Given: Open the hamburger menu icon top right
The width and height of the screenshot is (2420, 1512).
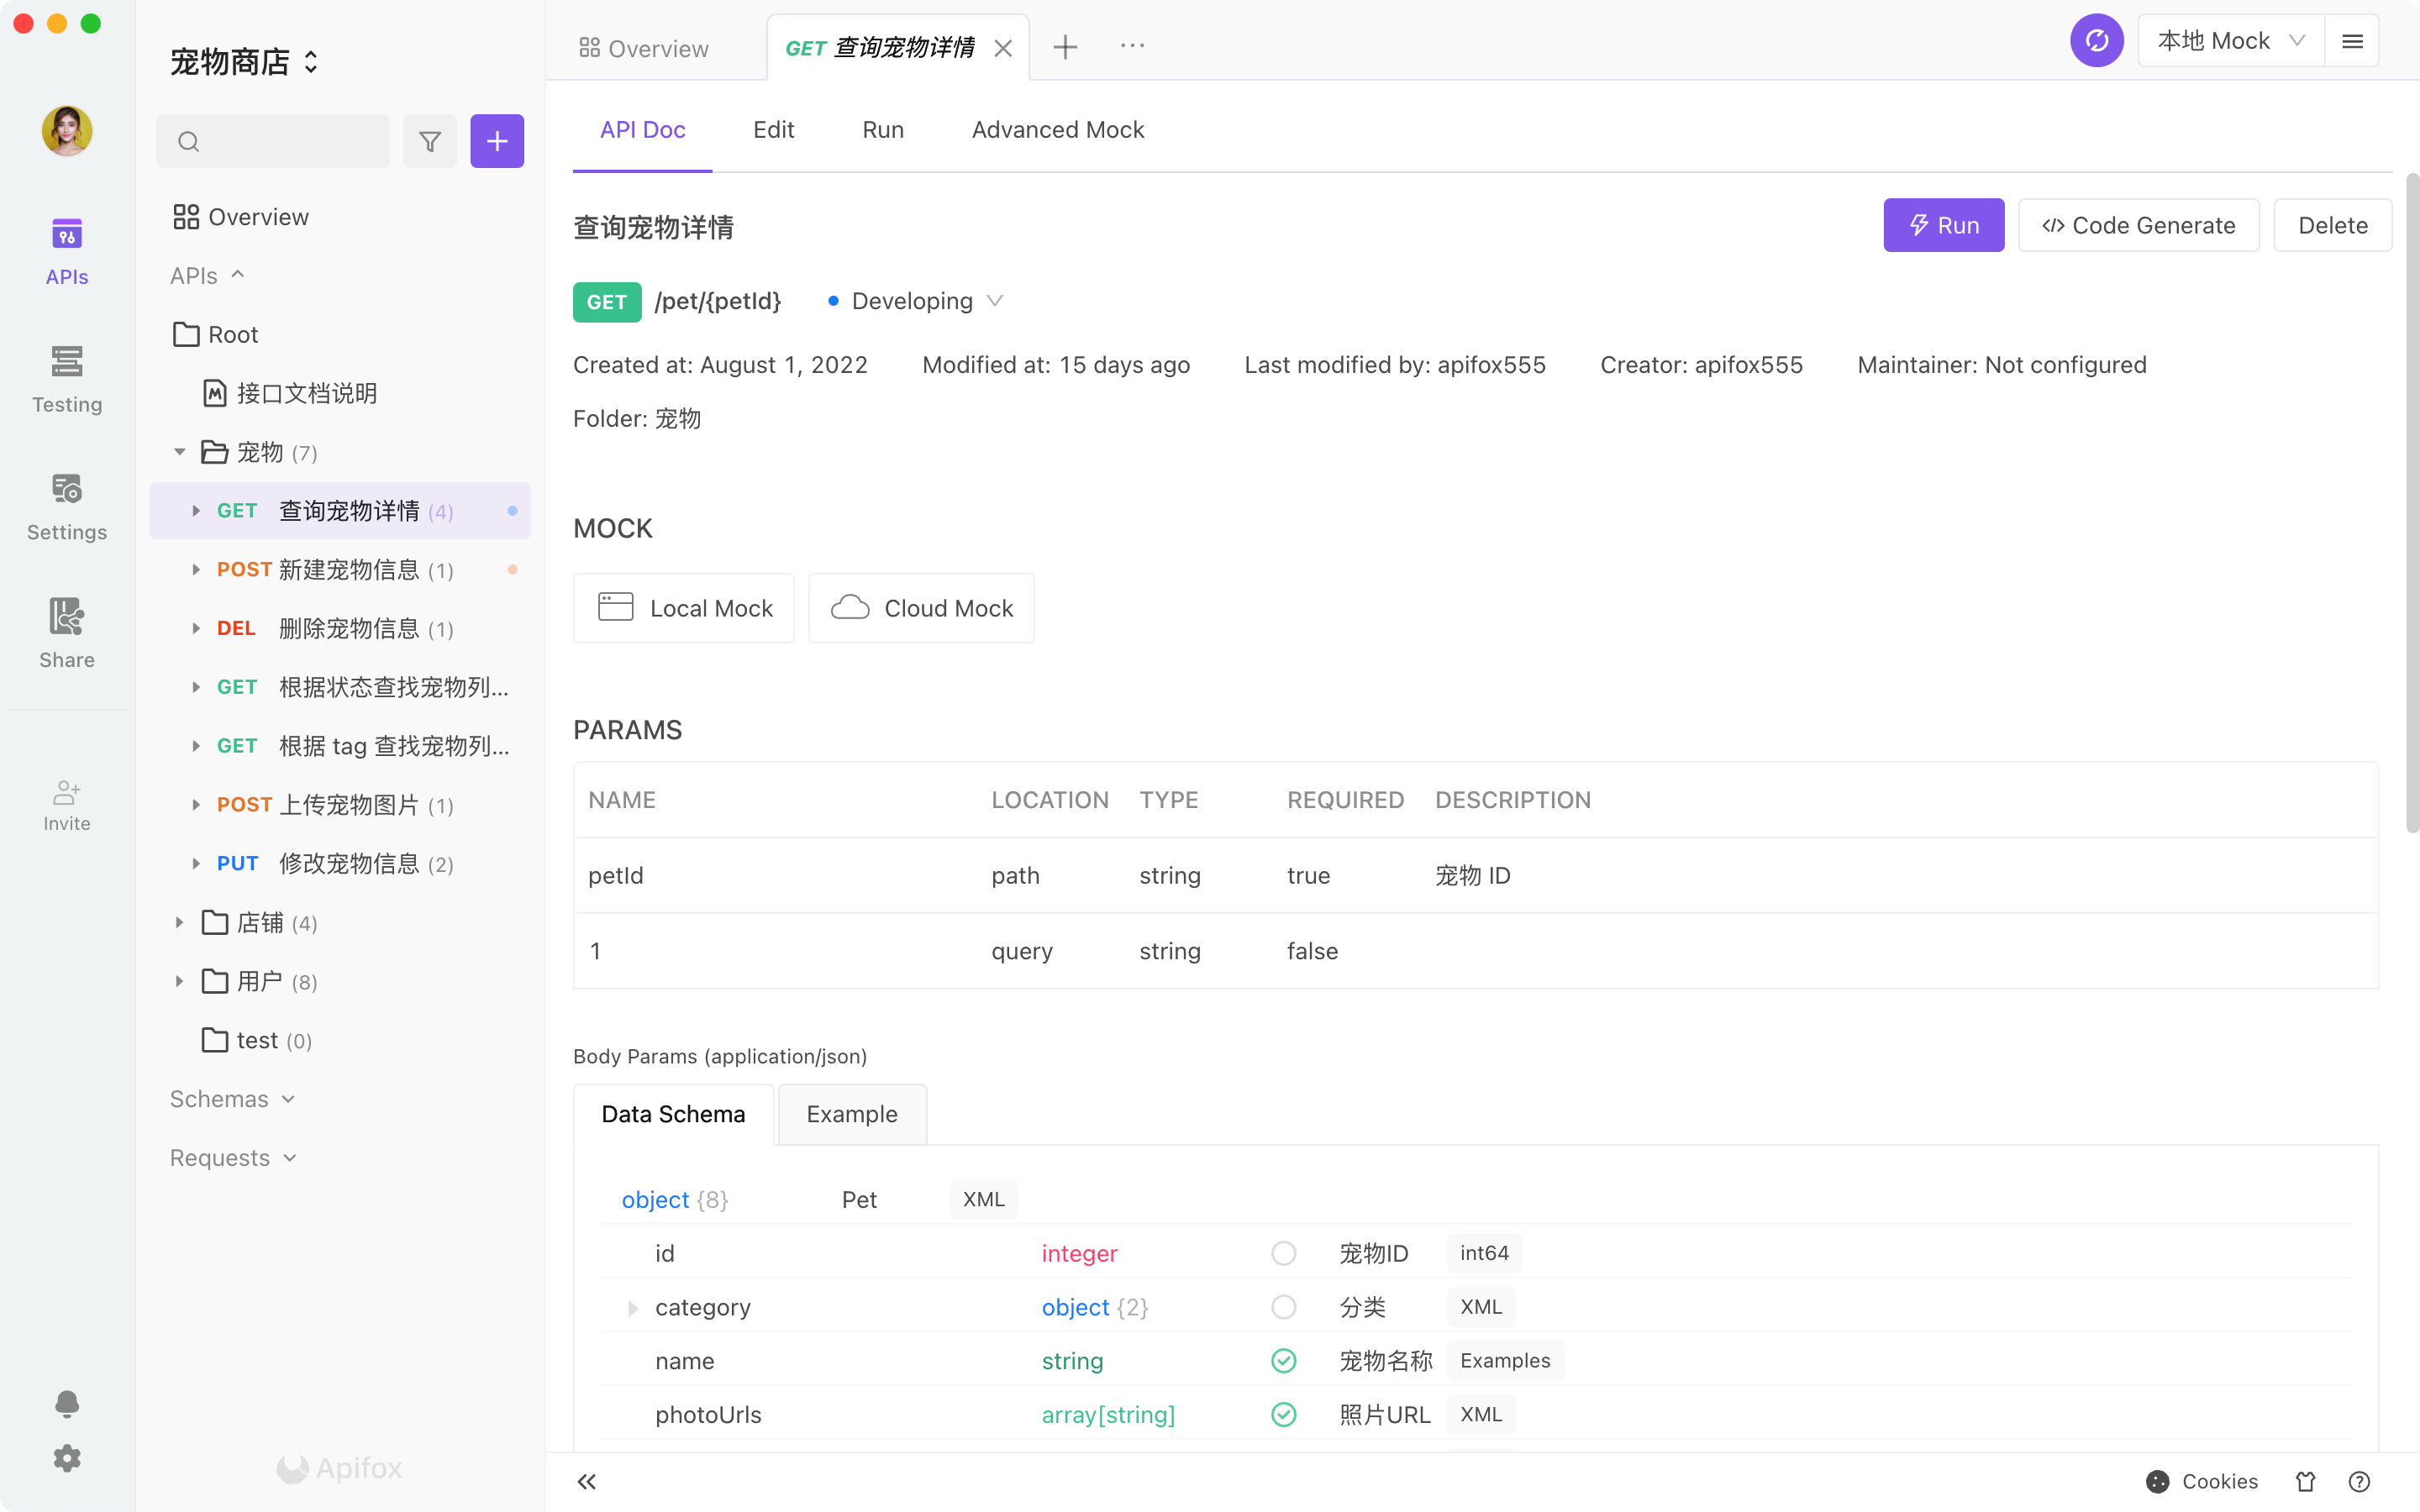Looking at the screenshot, I should [2352, 41].
